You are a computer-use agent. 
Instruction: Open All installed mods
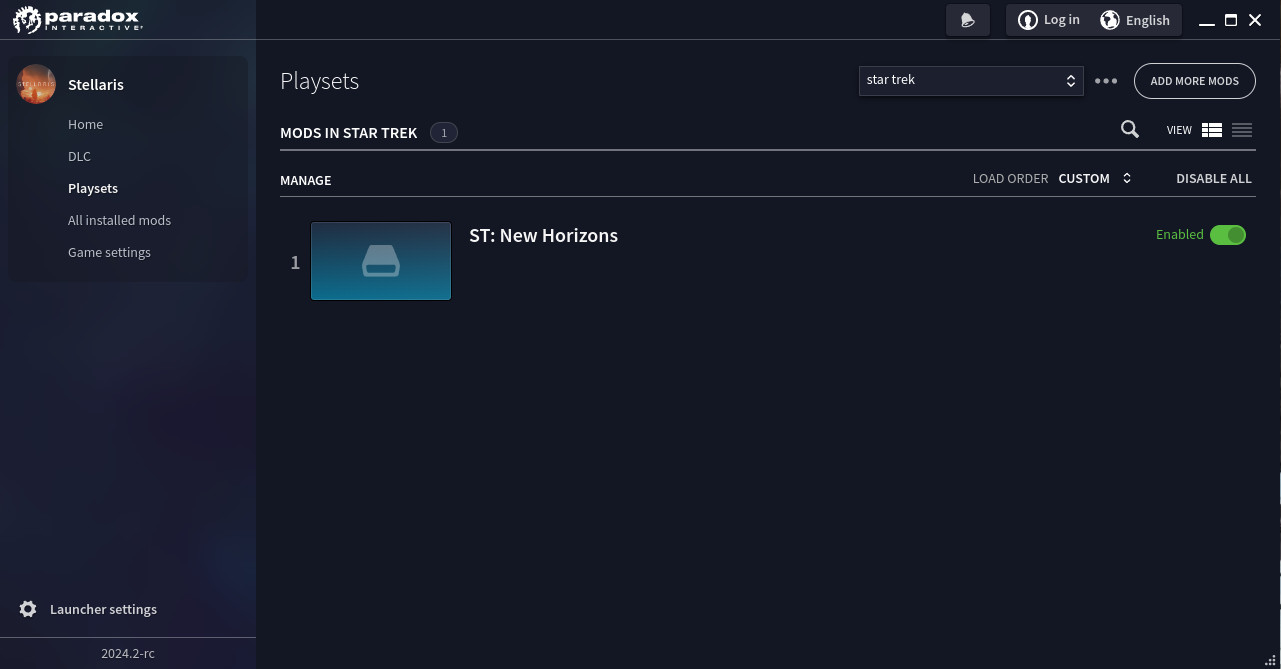(x=119, y=220)
